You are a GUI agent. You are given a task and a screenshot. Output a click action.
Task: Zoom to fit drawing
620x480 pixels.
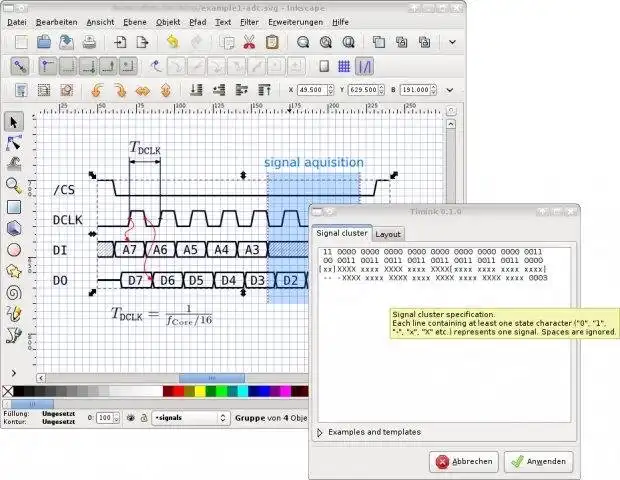(326, 42)
